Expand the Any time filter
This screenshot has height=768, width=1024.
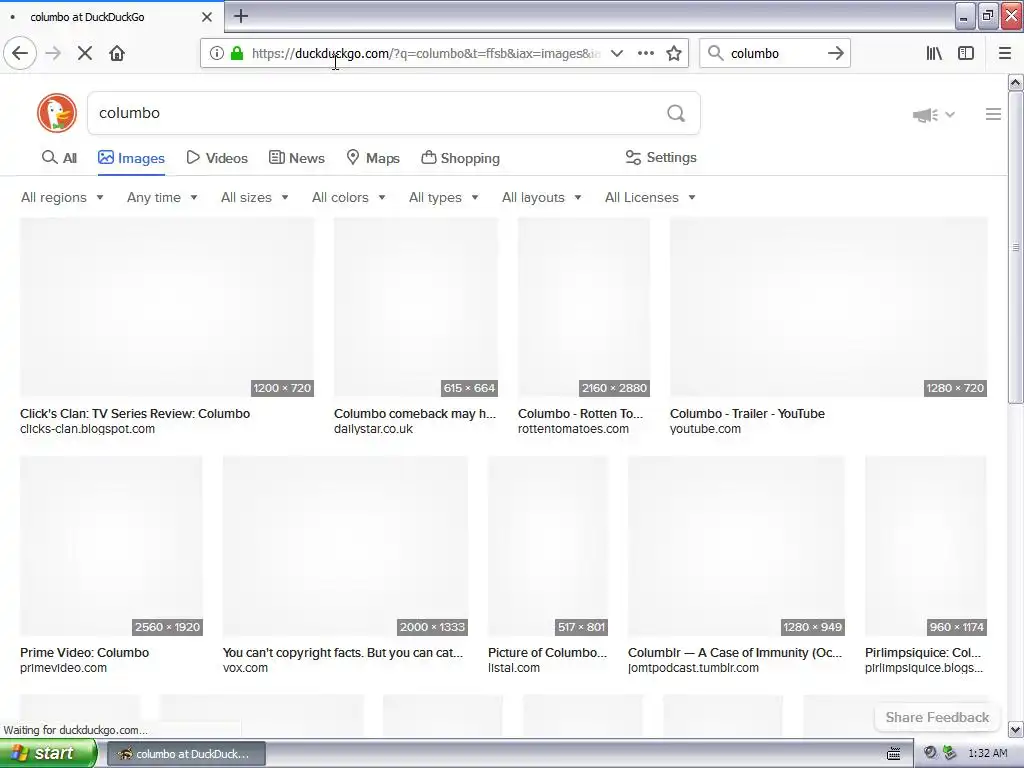(x=162, y=197)
